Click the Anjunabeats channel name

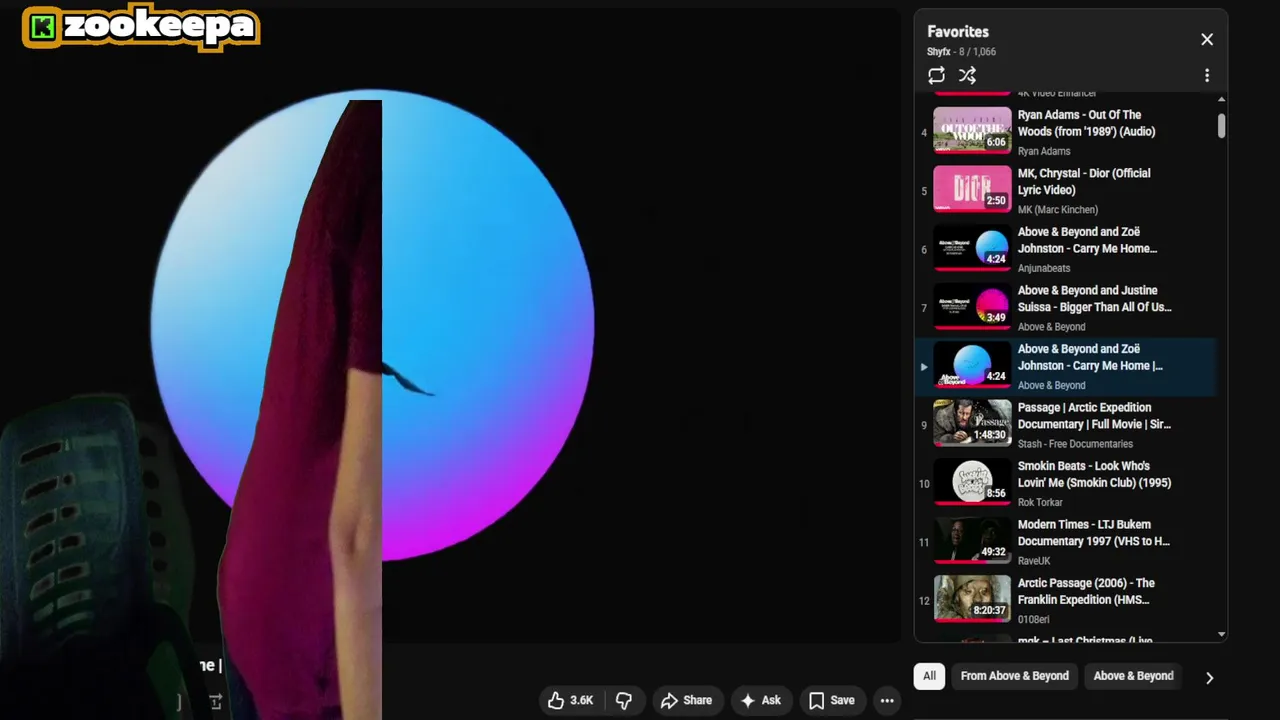pyautogui.click(x=1044, y=268)
